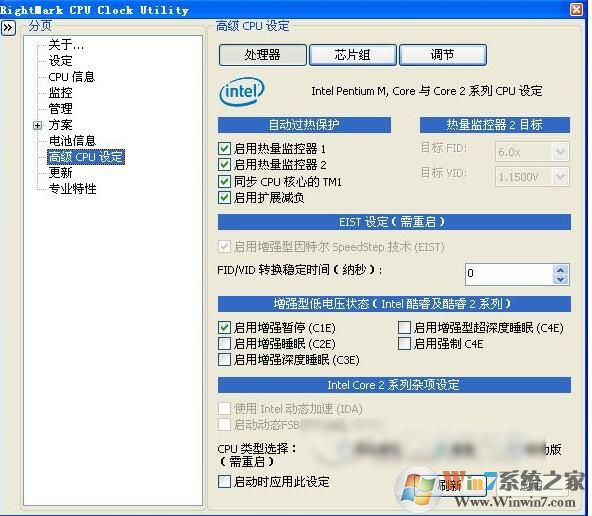Viewport: 592px width, 516px height.
Task: Click the FID/VID 转换稳定时间 input field
Action: pos(509,274)
